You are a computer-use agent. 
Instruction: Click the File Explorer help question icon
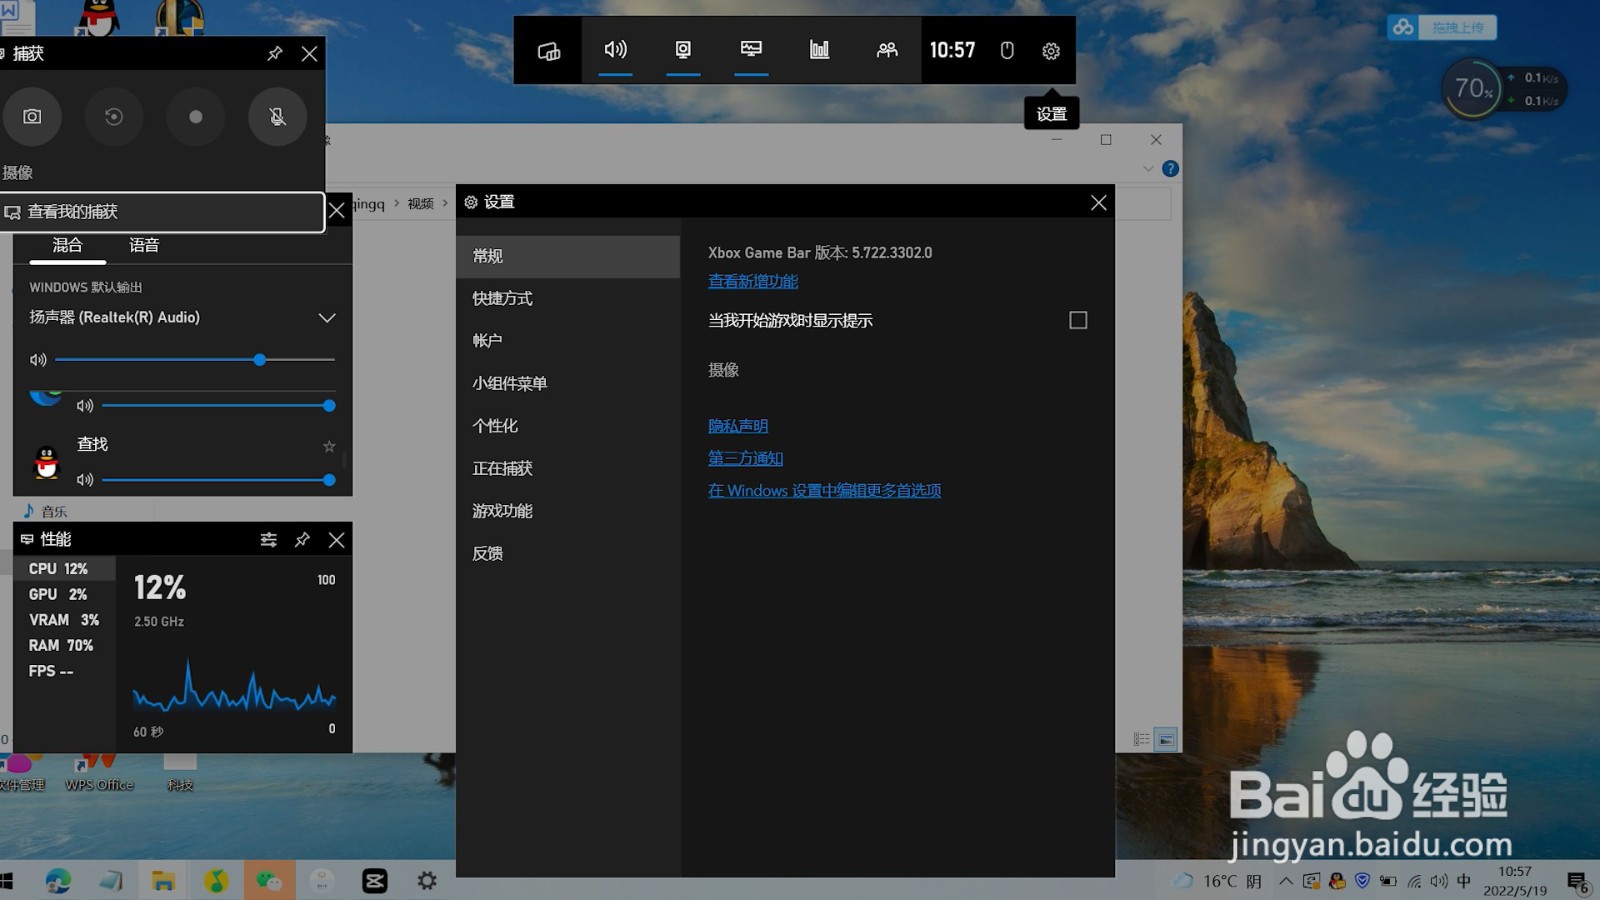(x=1170, y=169)
